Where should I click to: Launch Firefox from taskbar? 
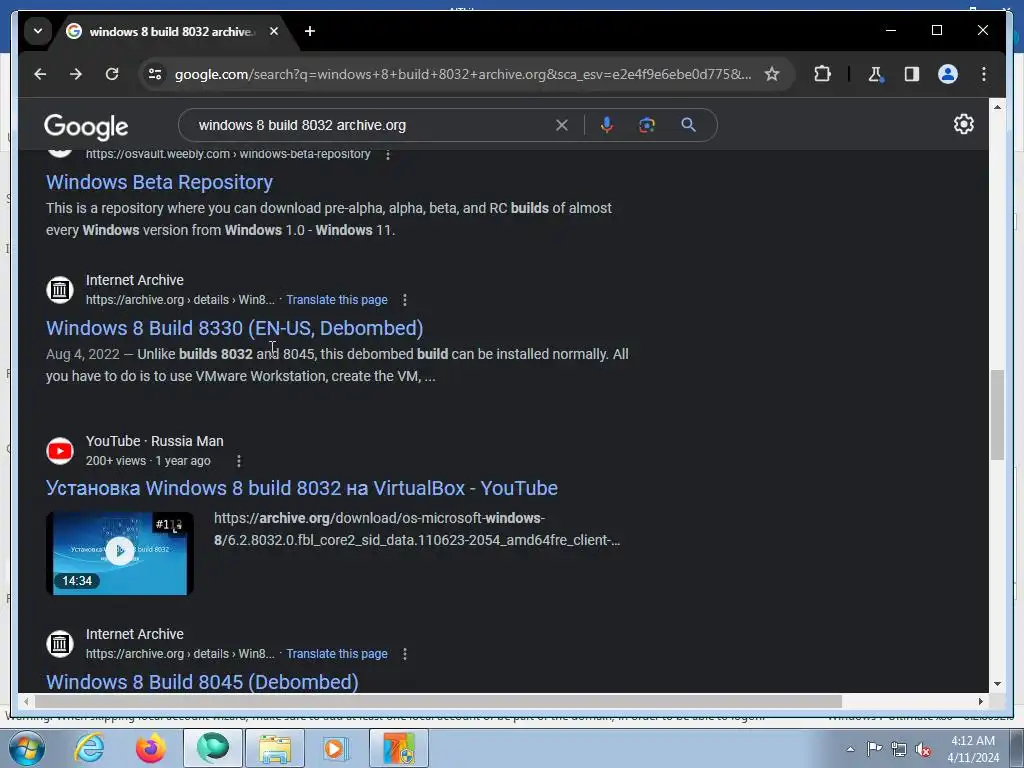(x=150, y=748)
